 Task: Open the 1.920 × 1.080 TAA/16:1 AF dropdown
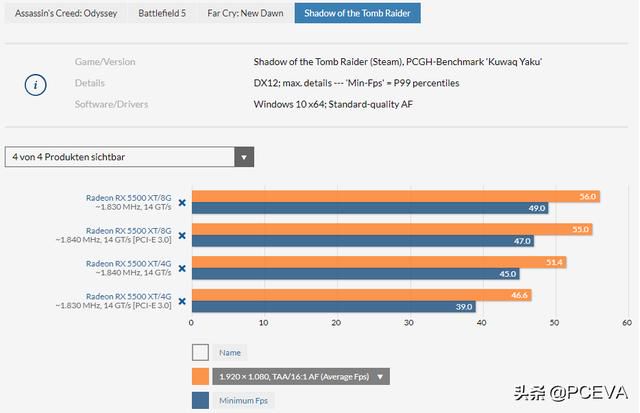[x=301, y=376]
